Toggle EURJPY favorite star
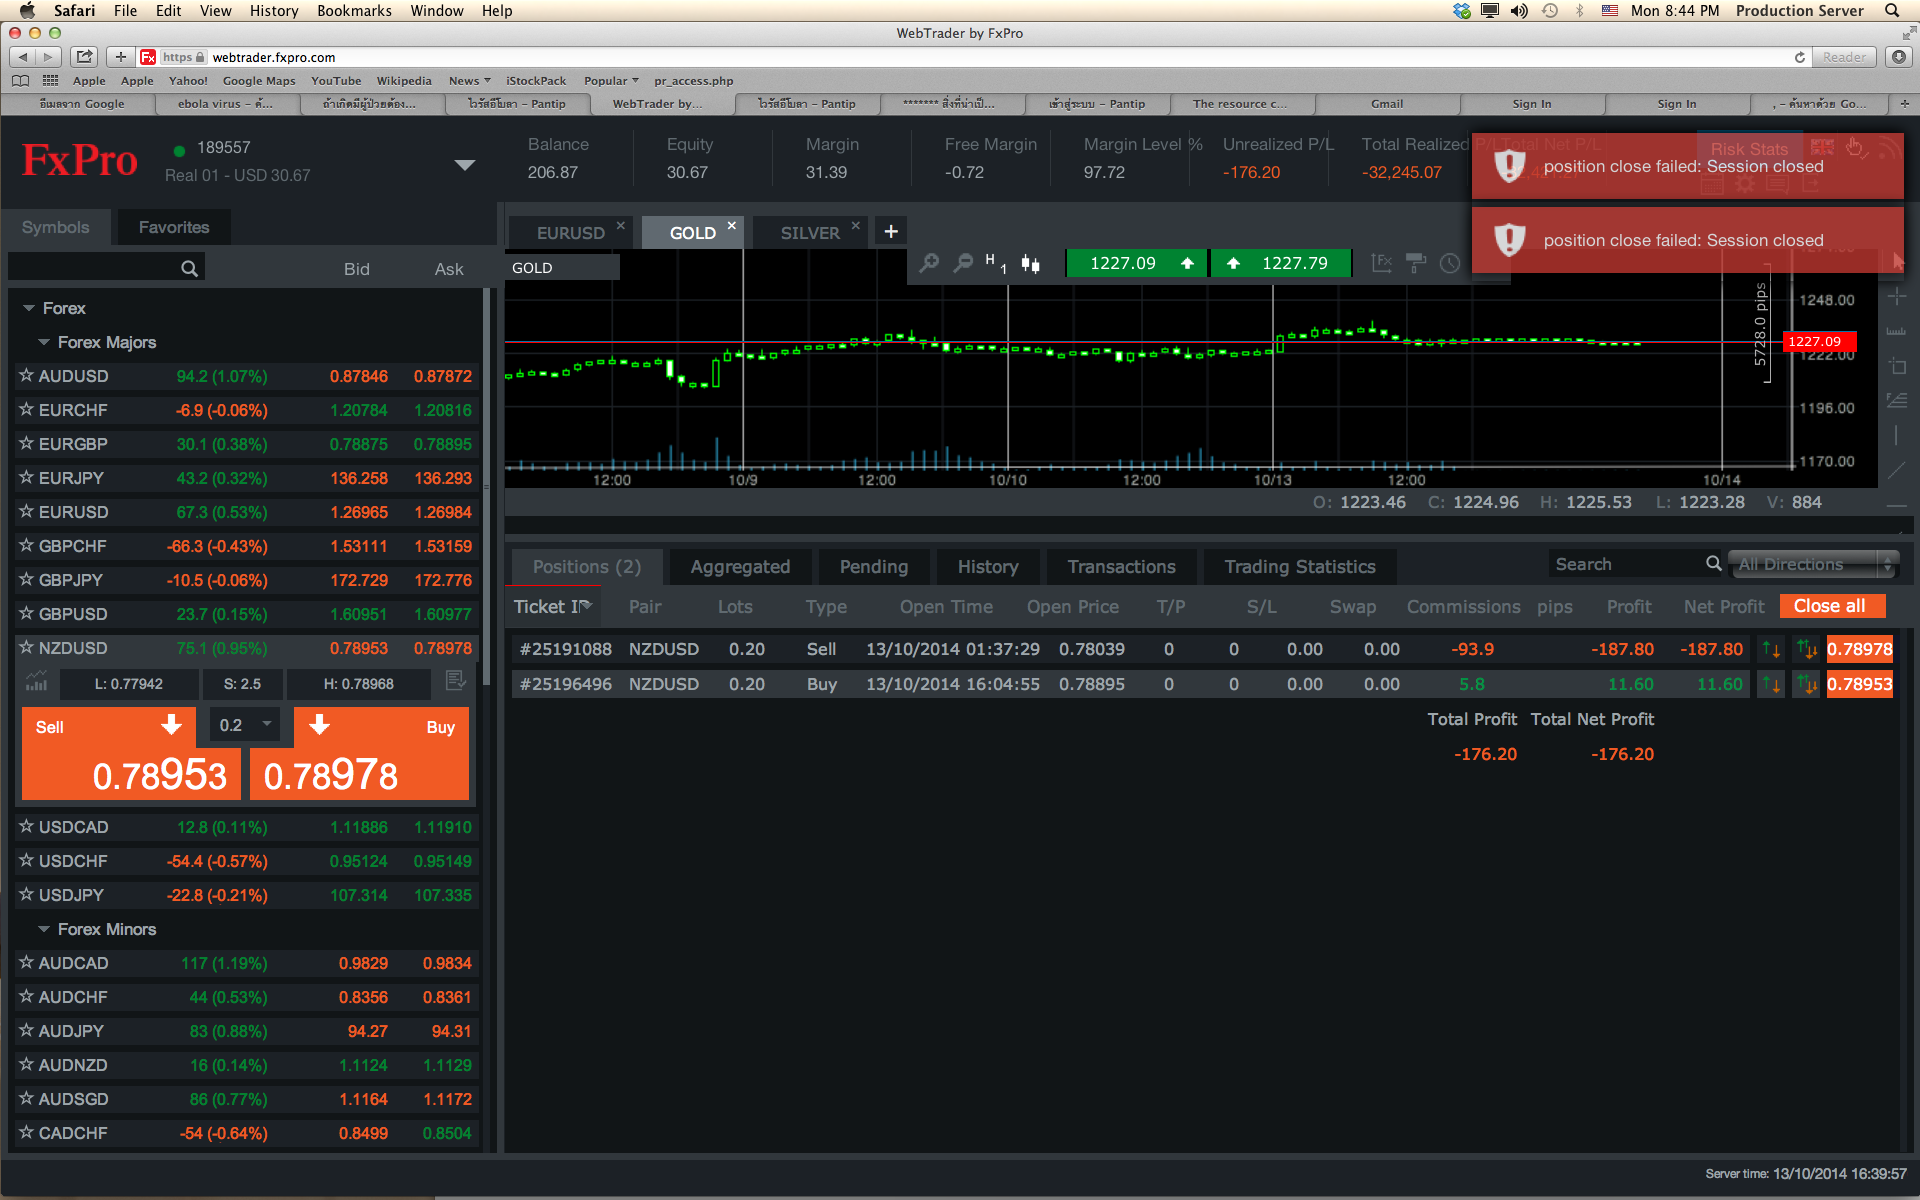Viewport: 1920px width, 1200px height. click(27, 478)
